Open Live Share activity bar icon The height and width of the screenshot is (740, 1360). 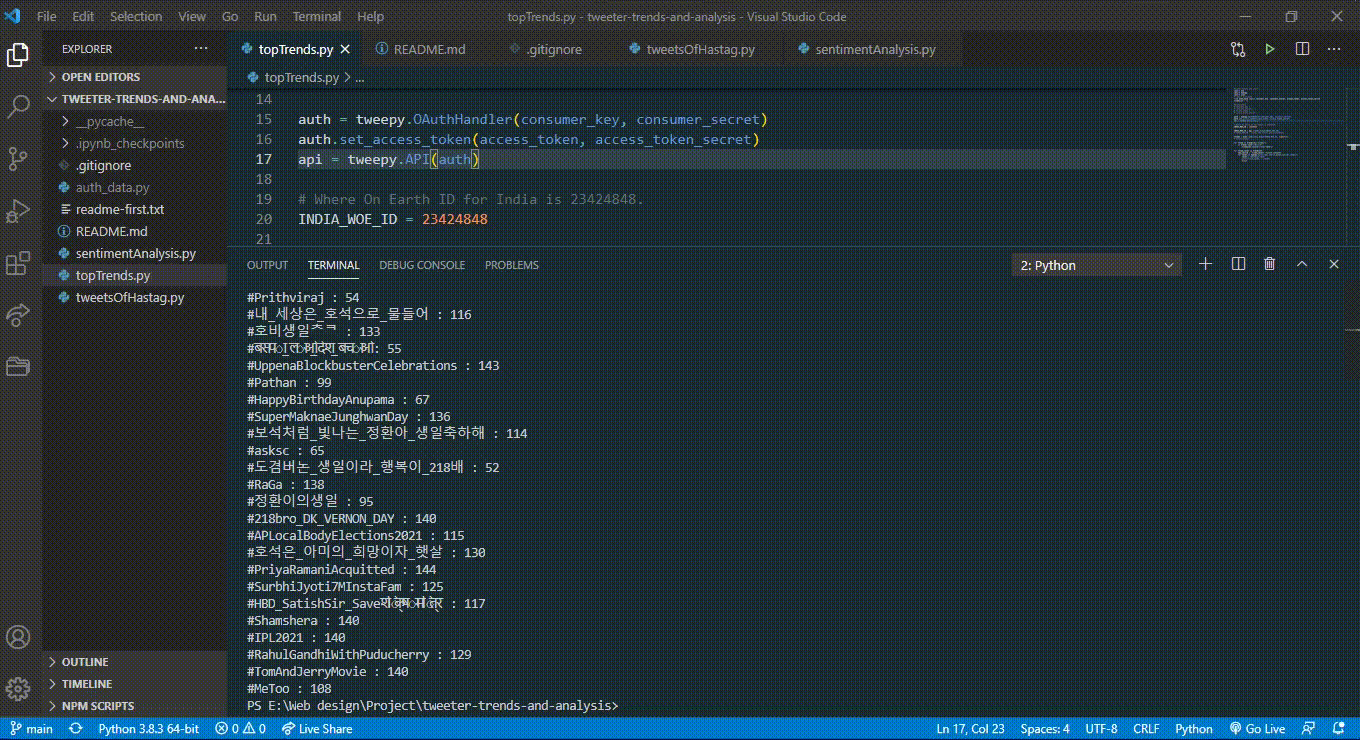click(18, 315)
